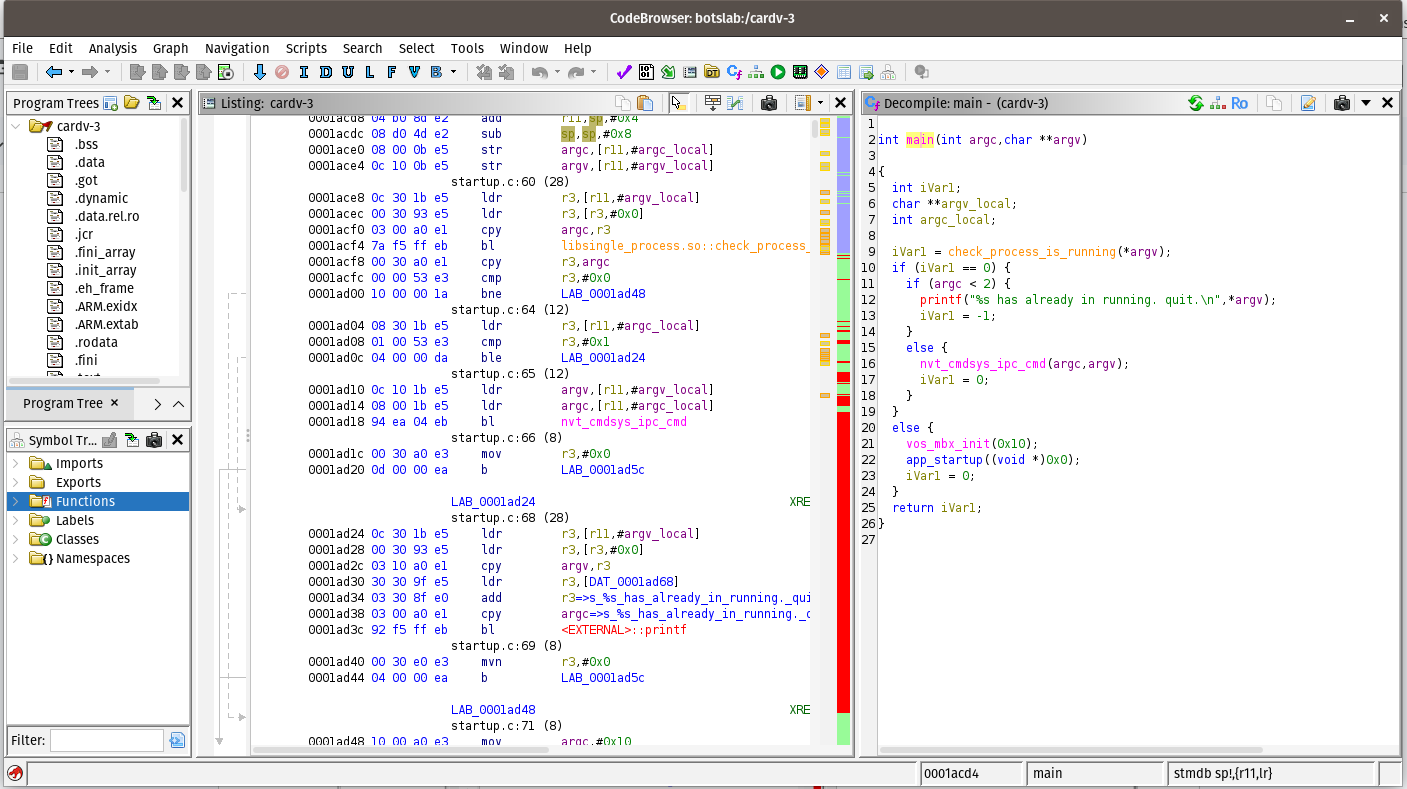Toggle the Undefined U navigation button
This screenshot has width=1407, height=789.
347,72
